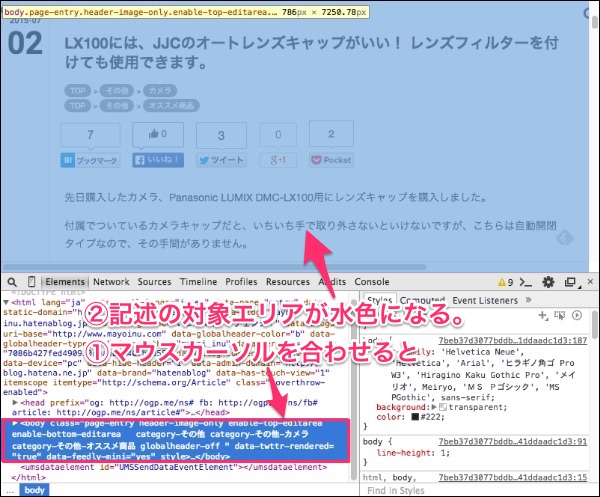
Task: Switch to Event Listeners pane
Action: tap(485, 300)
